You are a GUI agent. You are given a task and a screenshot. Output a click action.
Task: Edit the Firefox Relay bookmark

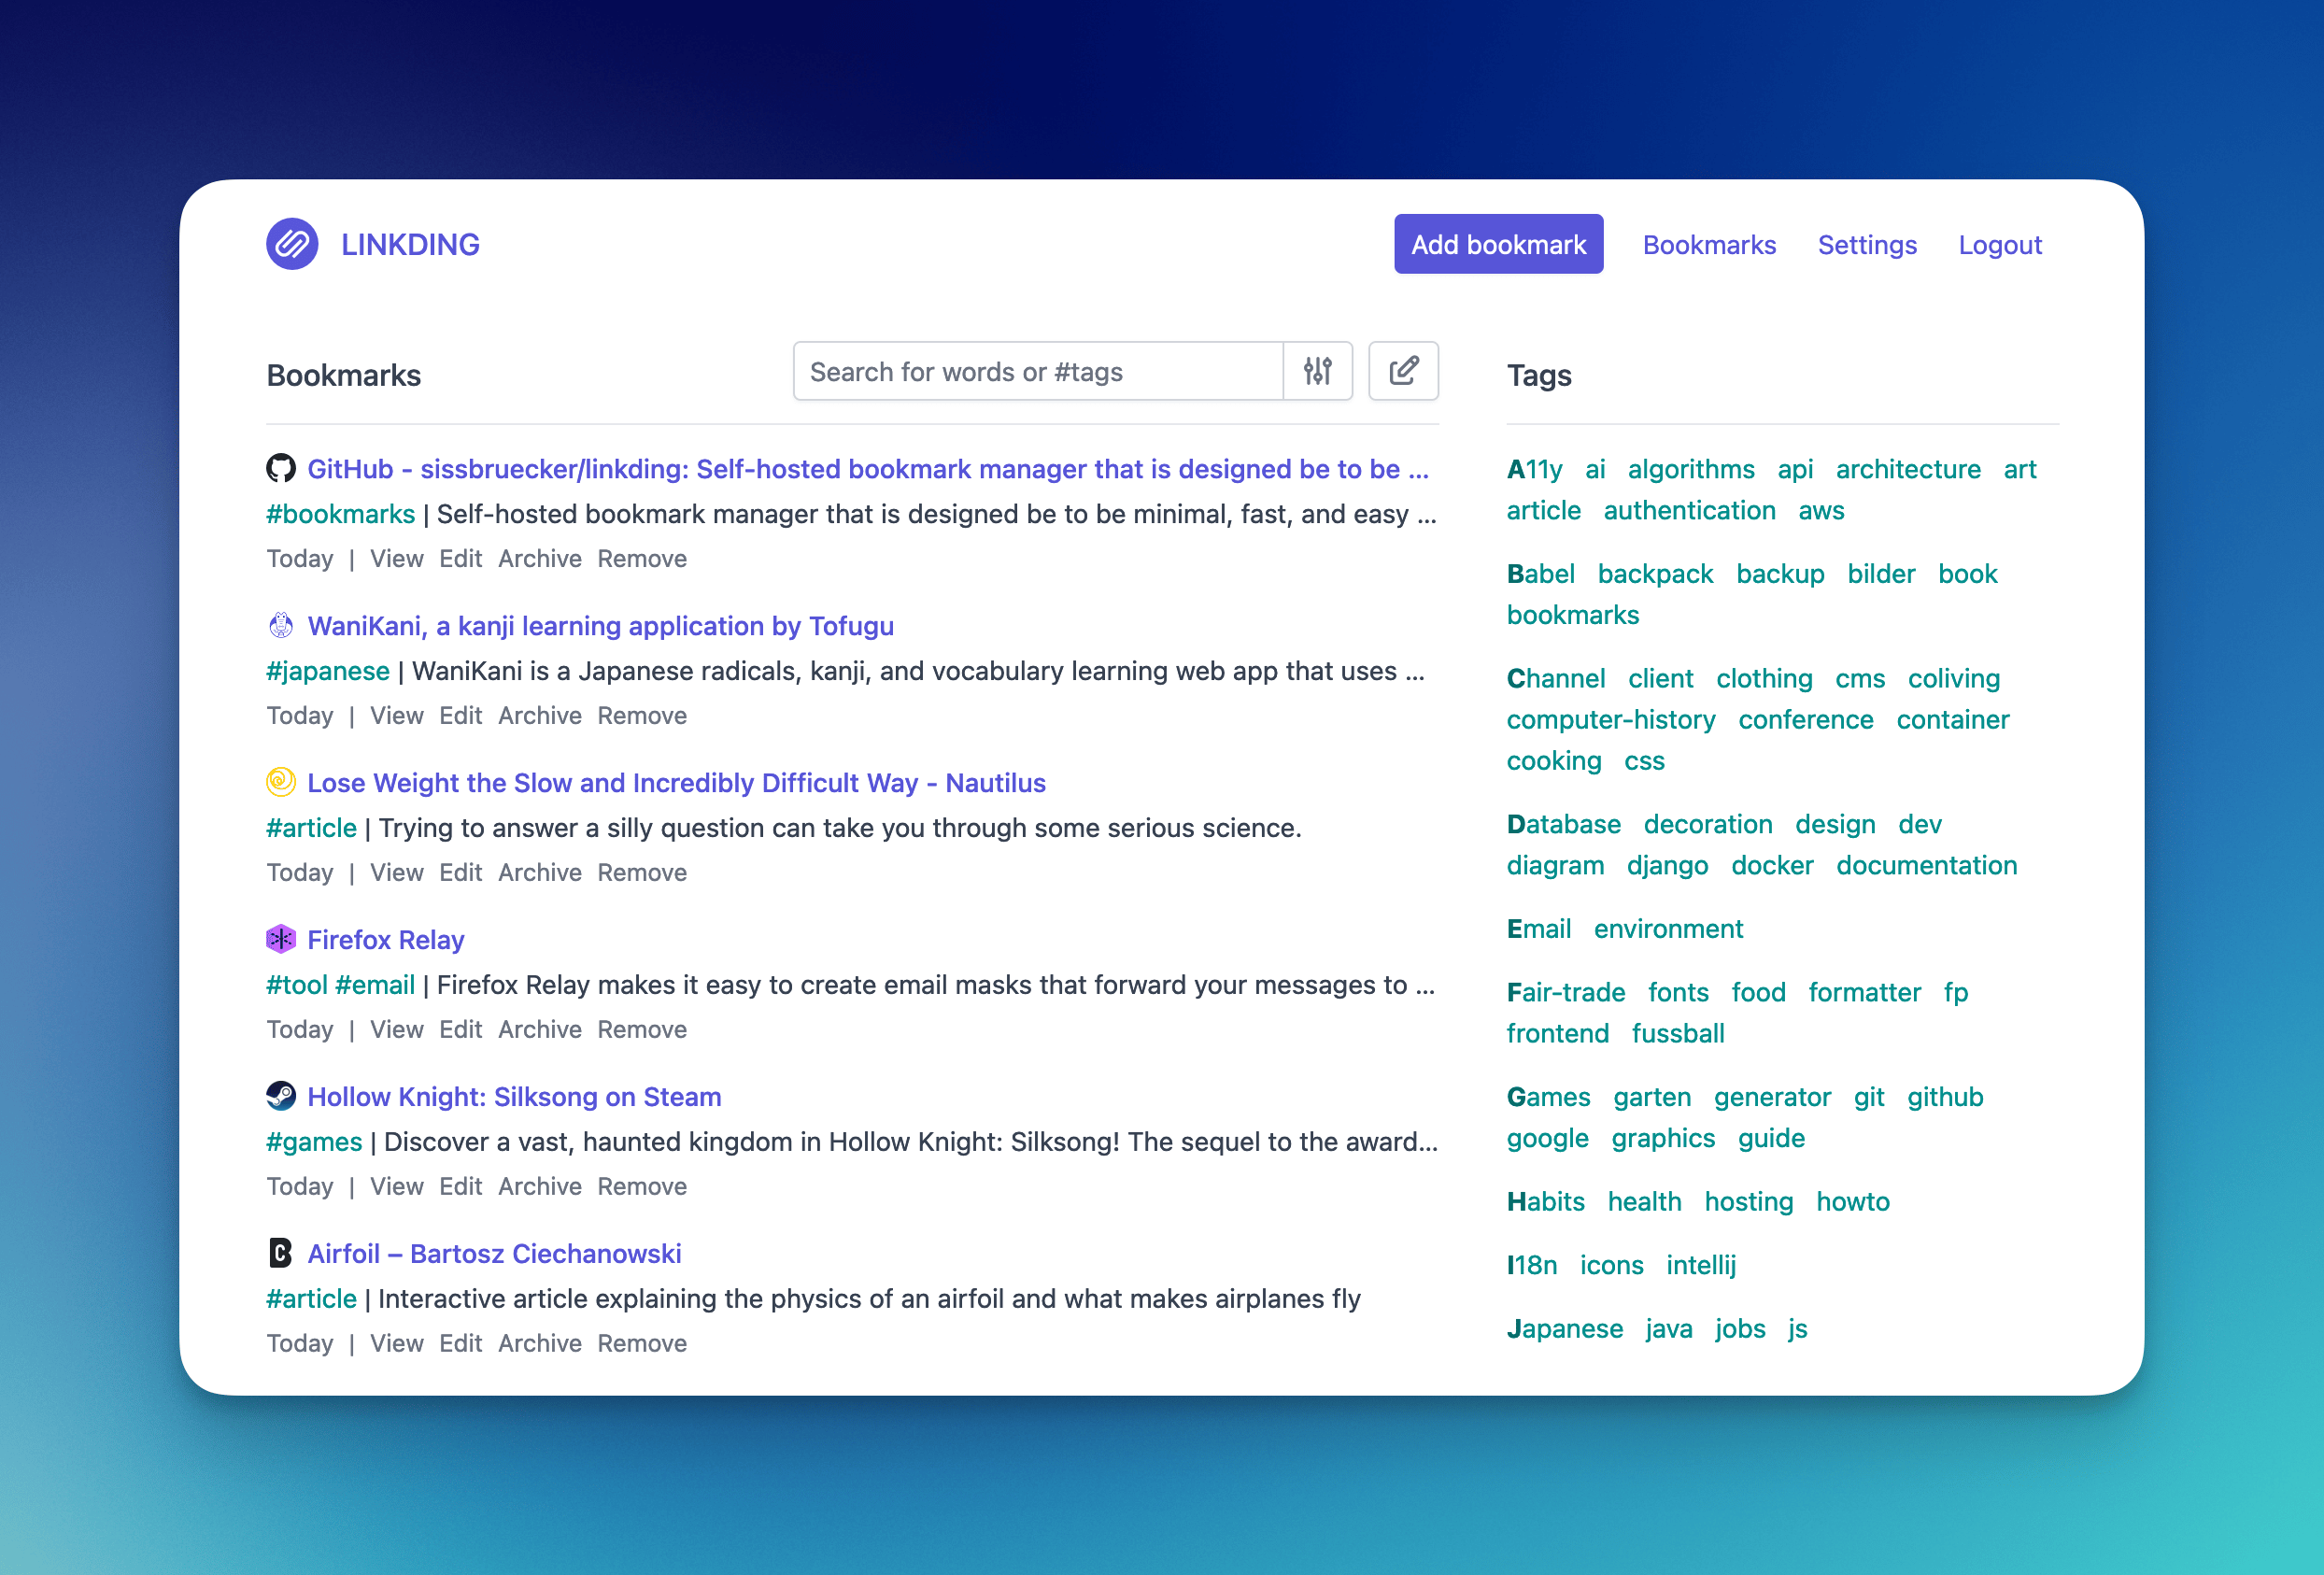(460, 1030)
